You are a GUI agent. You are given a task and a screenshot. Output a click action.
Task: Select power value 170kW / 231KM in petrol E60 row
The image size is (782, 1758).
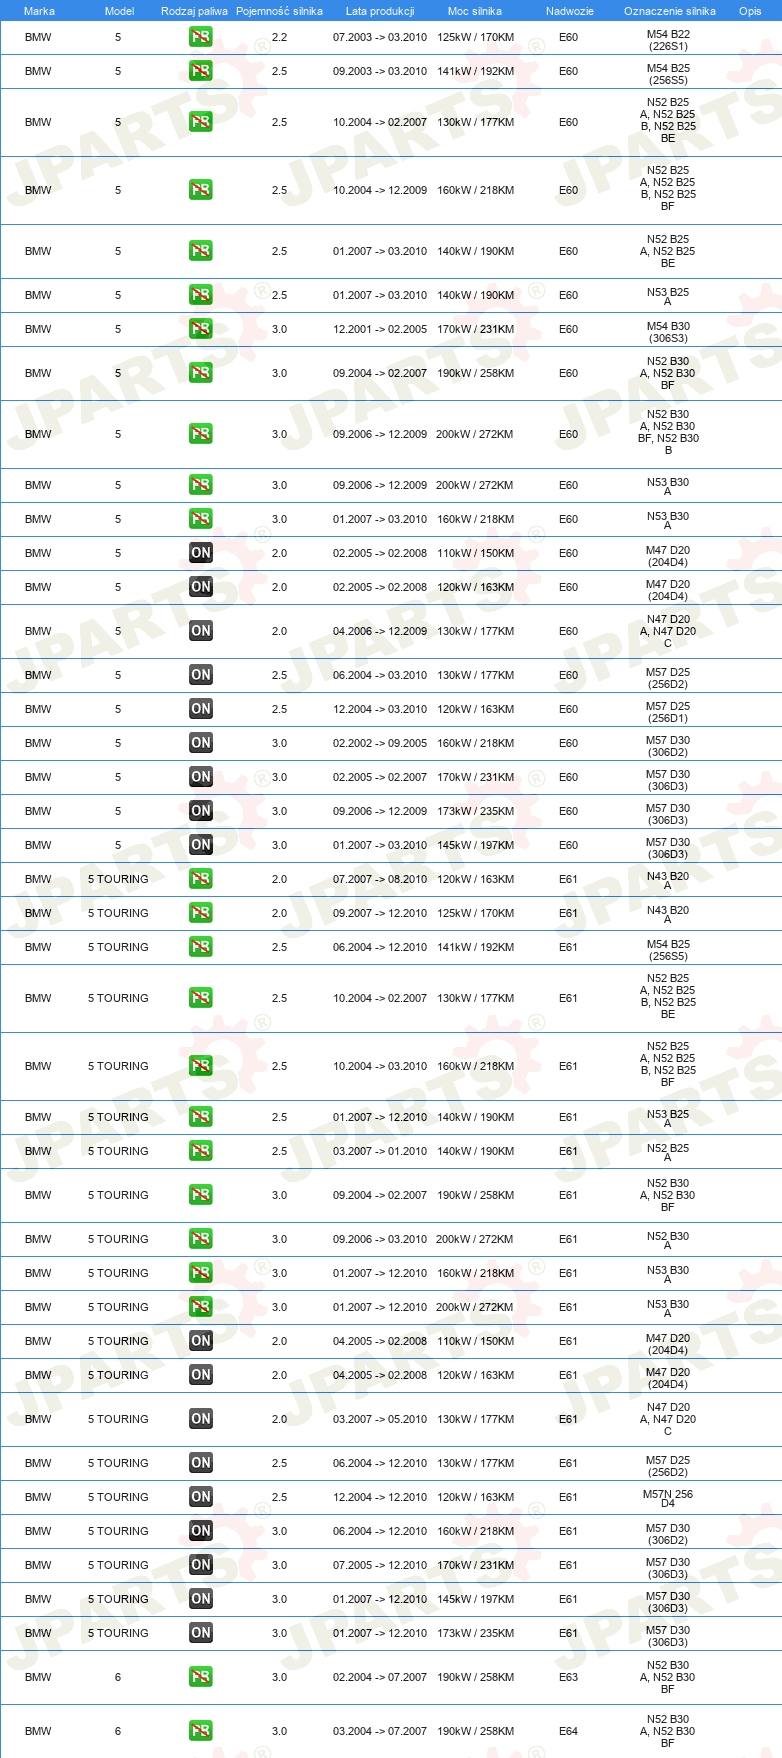pos(475,329)
